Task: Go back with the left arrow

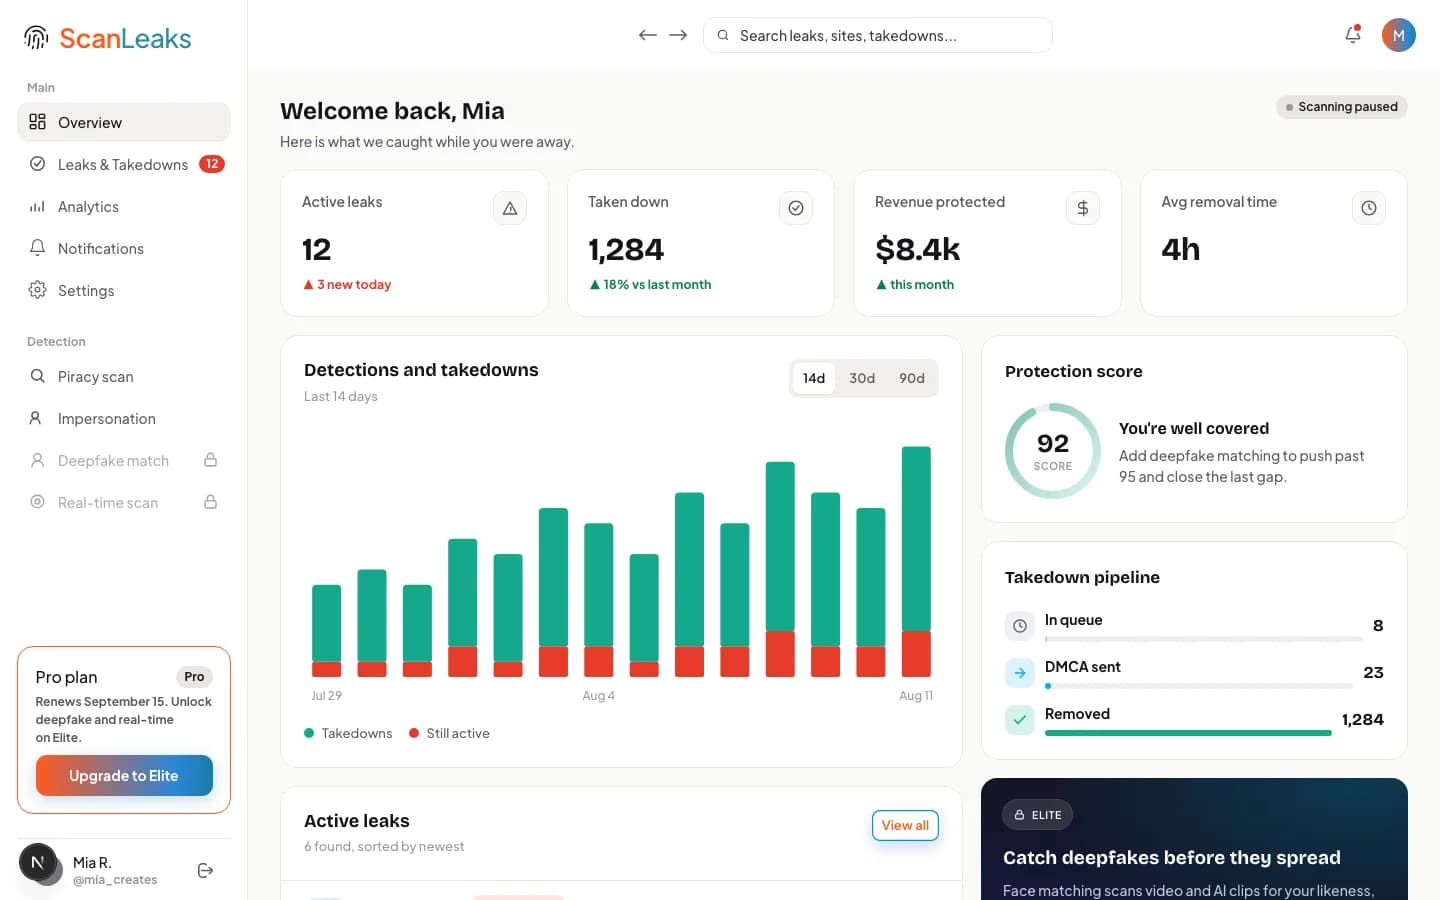Action: (648, 35)
